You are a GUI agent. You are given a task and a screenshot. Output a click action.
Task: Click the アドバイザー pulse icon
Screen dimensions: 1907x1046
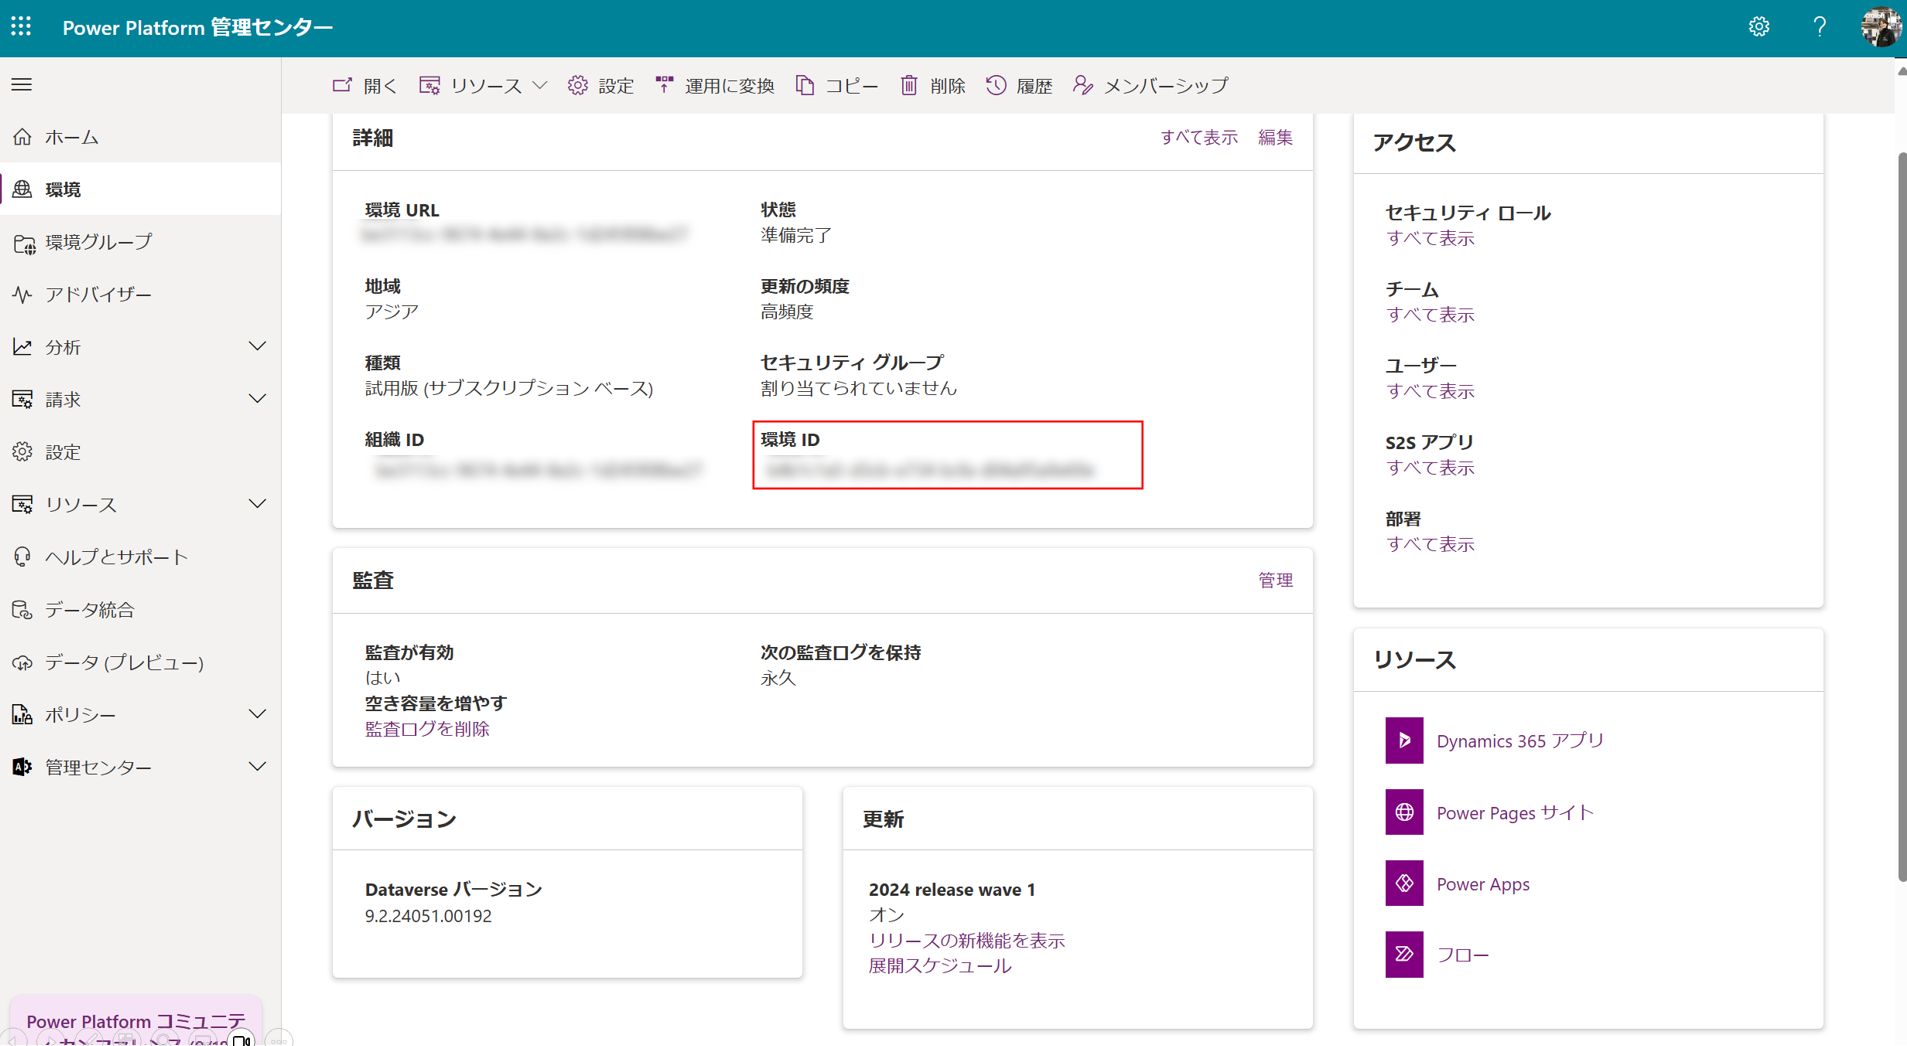point(22,294)
